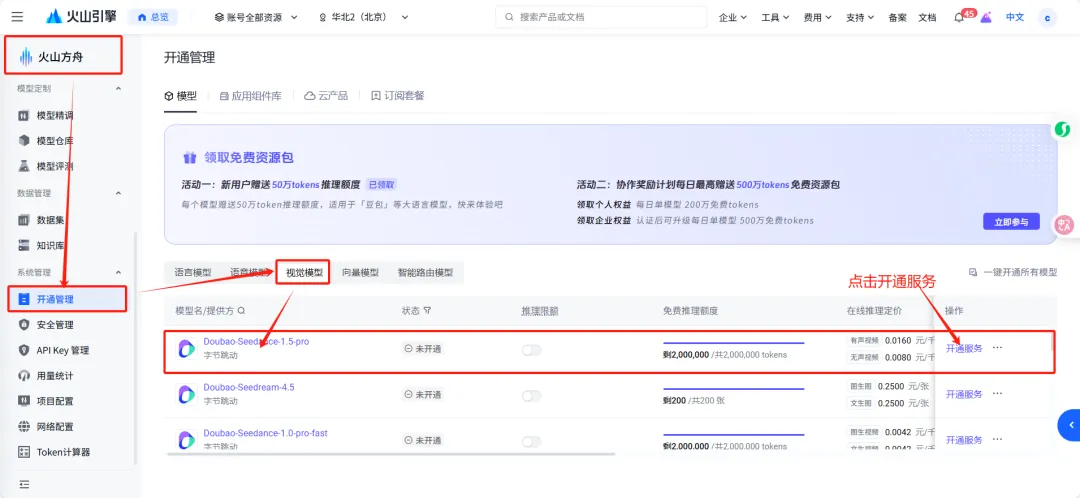Select the 视觉模型 category tab
This screenshot has height=498, width=1080.
coord(304,272)
